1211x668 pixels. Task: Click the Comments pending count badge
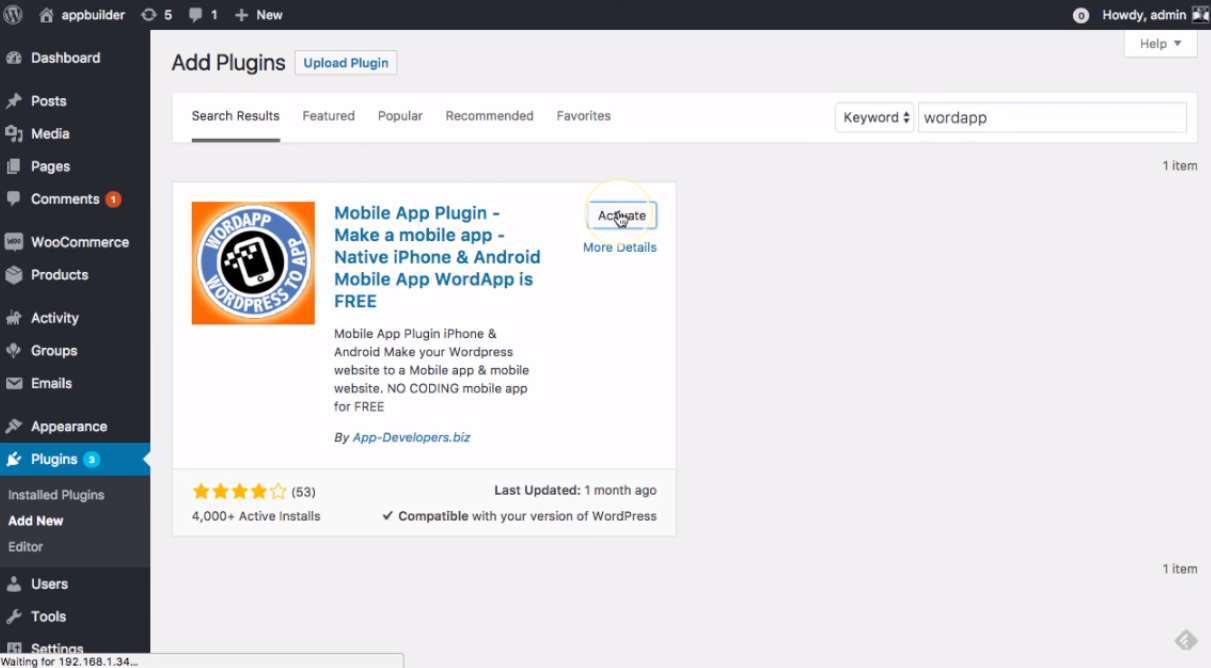114,199
